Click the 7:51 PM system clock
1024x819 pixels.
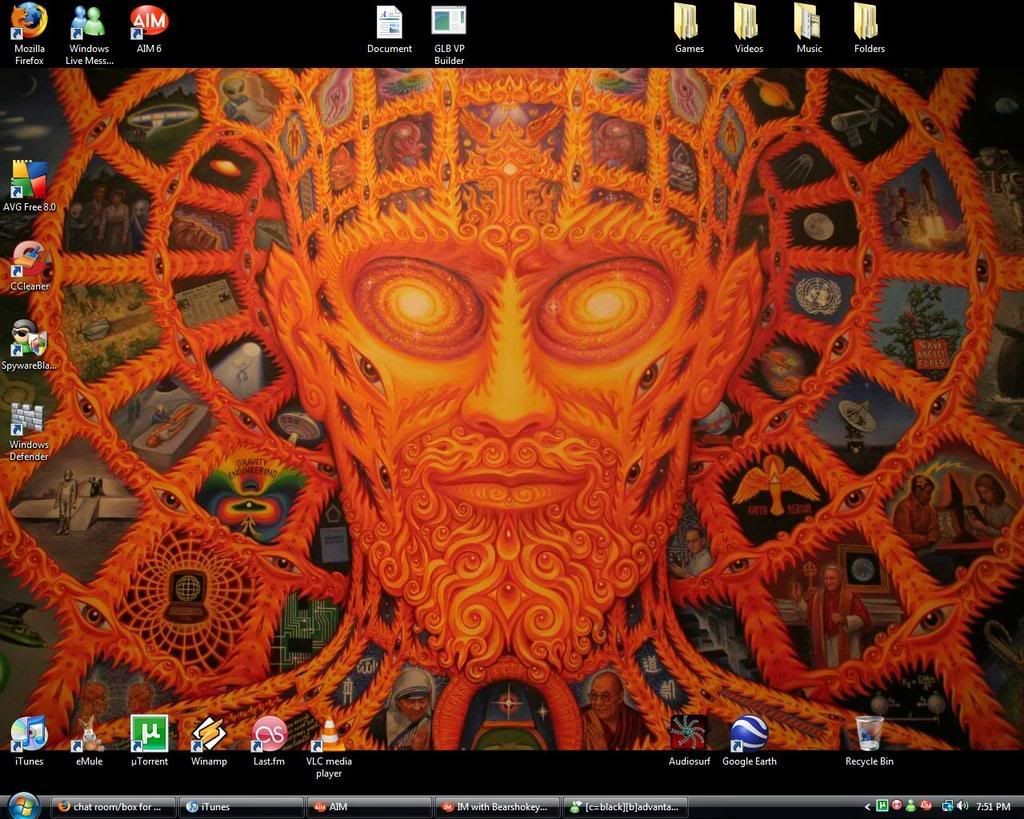pyautogui.click(x=993, y=807)
